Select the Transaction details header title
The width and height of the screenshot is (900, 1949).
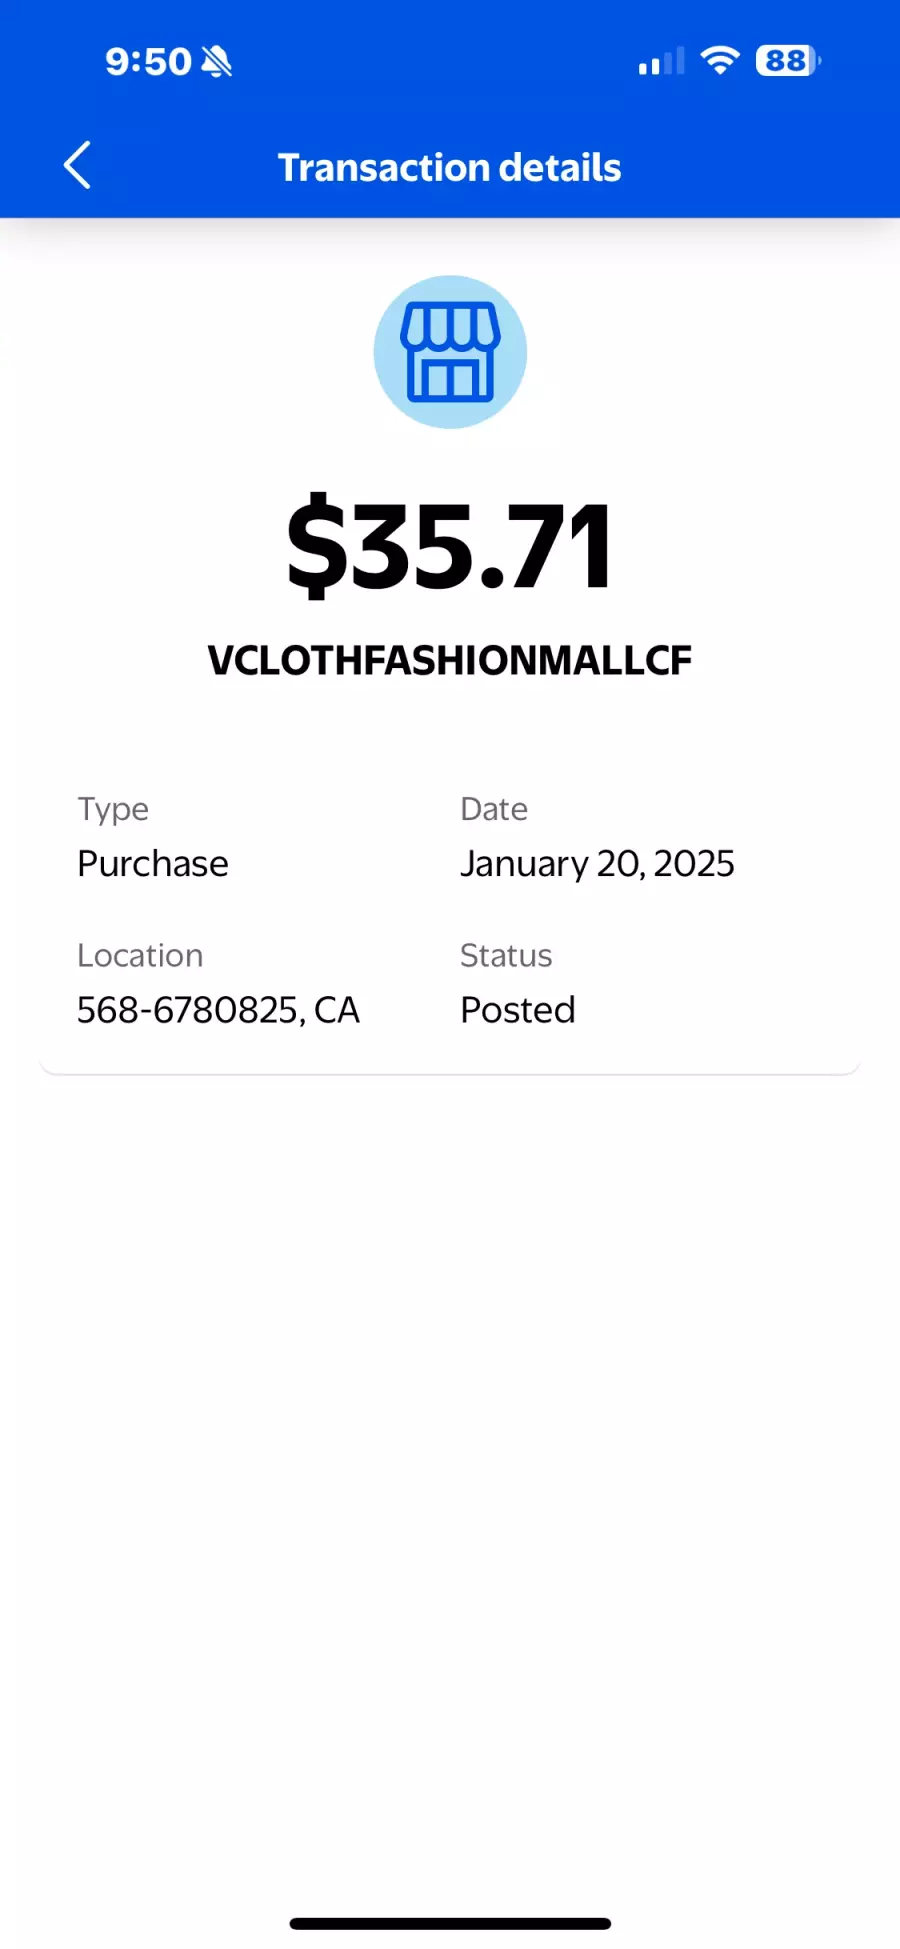pyautogui.click(x=450, y=168)
